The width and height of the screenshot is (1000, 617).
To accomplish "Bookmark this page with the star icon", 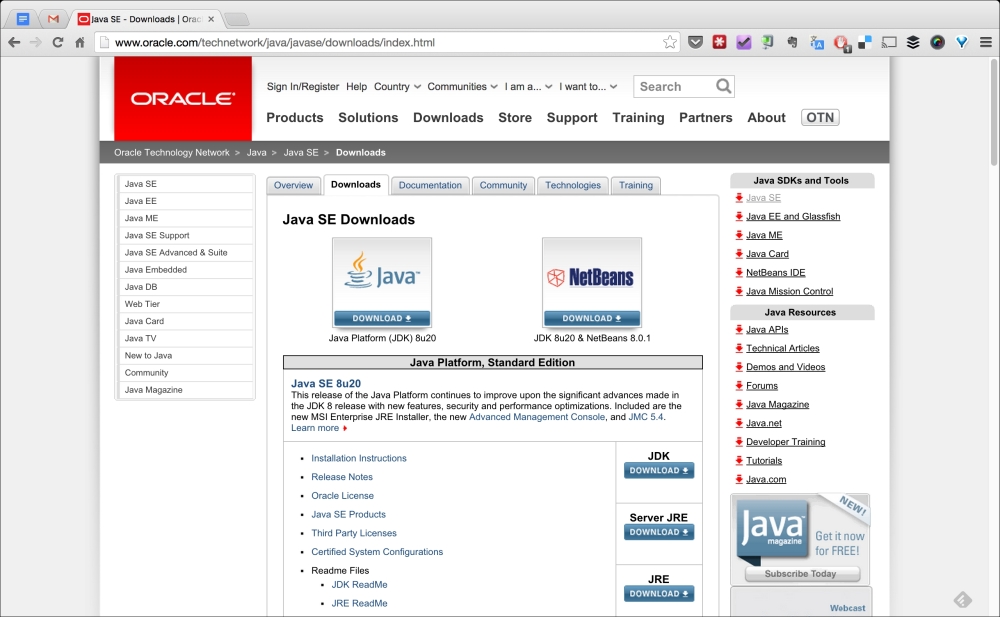I will point(670,43).
